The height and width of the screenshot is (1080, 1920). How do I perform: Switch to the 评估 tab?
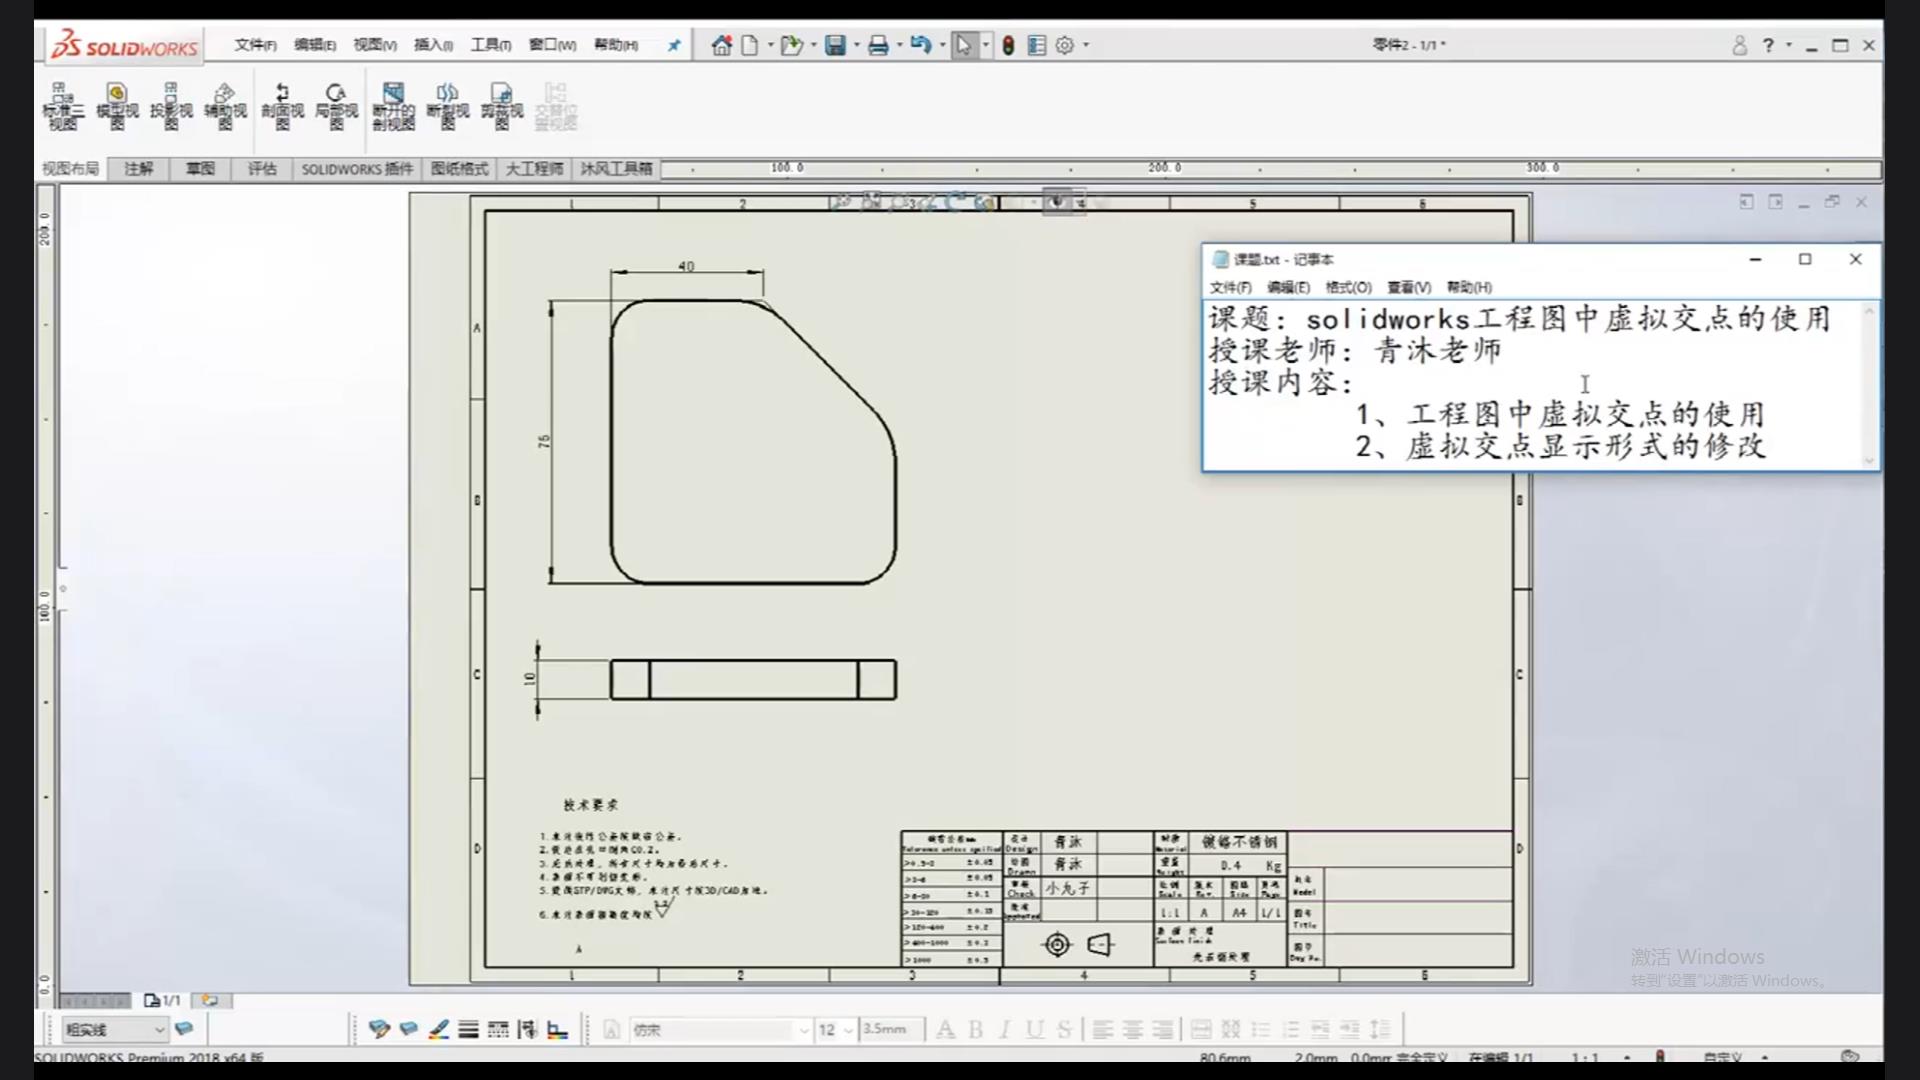262,169
